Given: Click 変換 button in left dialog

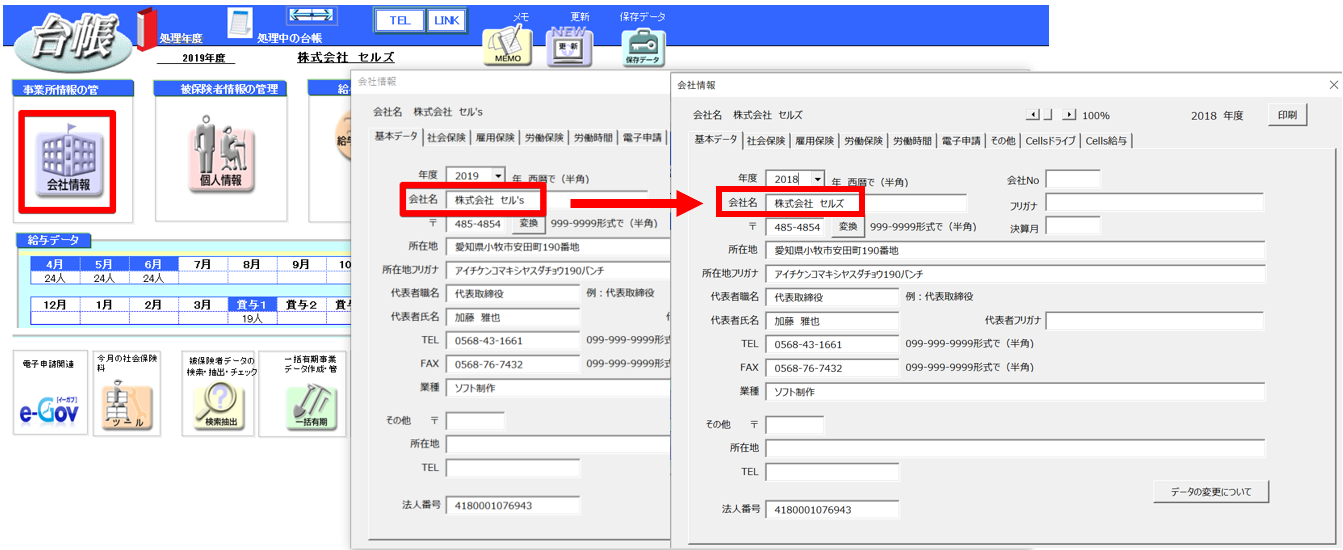Looking at the screenshot, I should coord(528,223).
